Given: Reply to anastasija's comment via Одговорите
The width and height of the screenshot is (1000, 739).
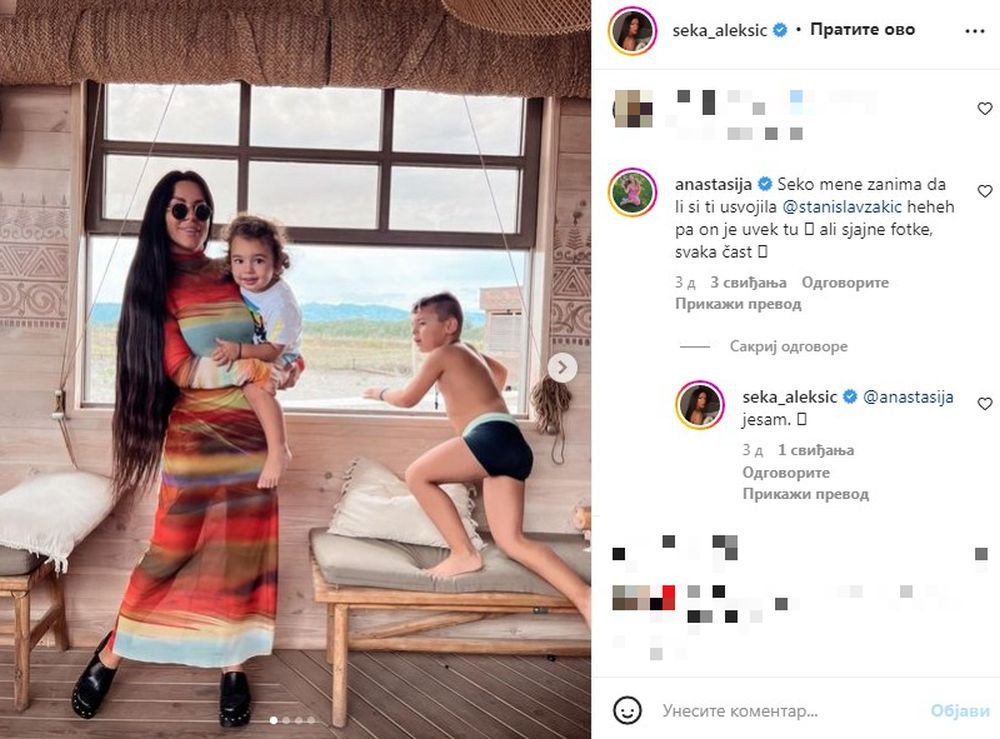Looking at the screenshot, I should tap(845, 282).
